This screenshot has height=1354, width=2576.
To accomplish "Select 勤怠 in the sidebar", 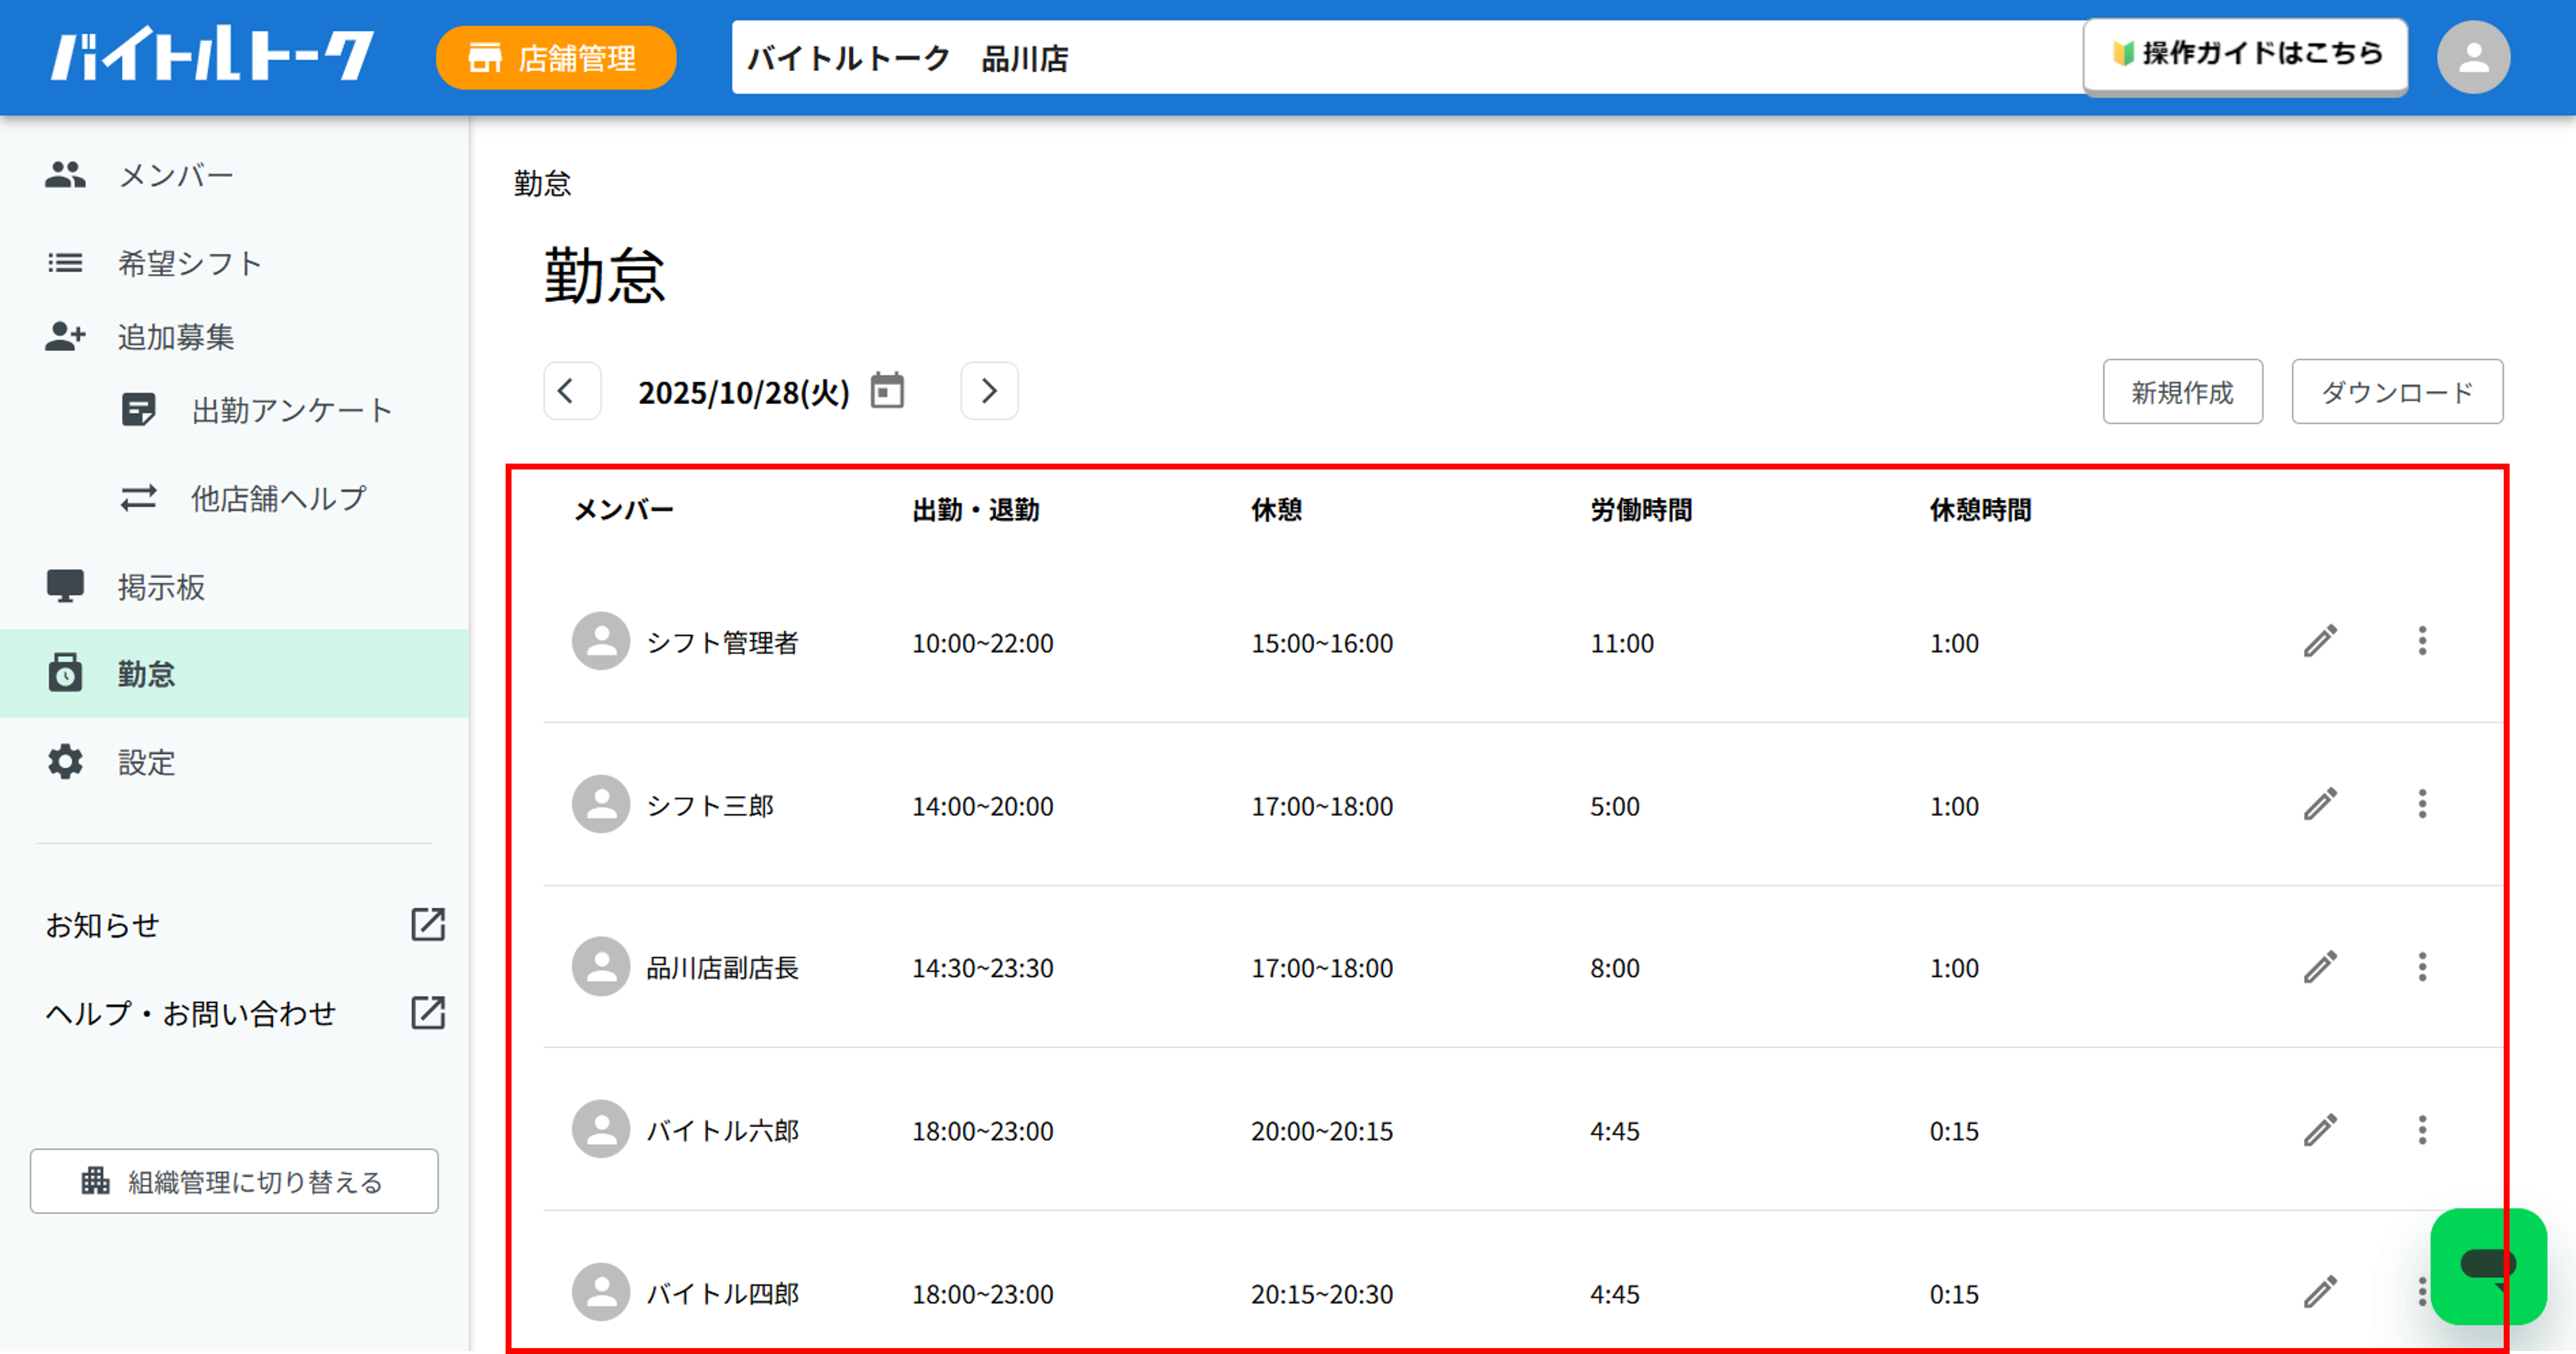I will coord(234,673).
